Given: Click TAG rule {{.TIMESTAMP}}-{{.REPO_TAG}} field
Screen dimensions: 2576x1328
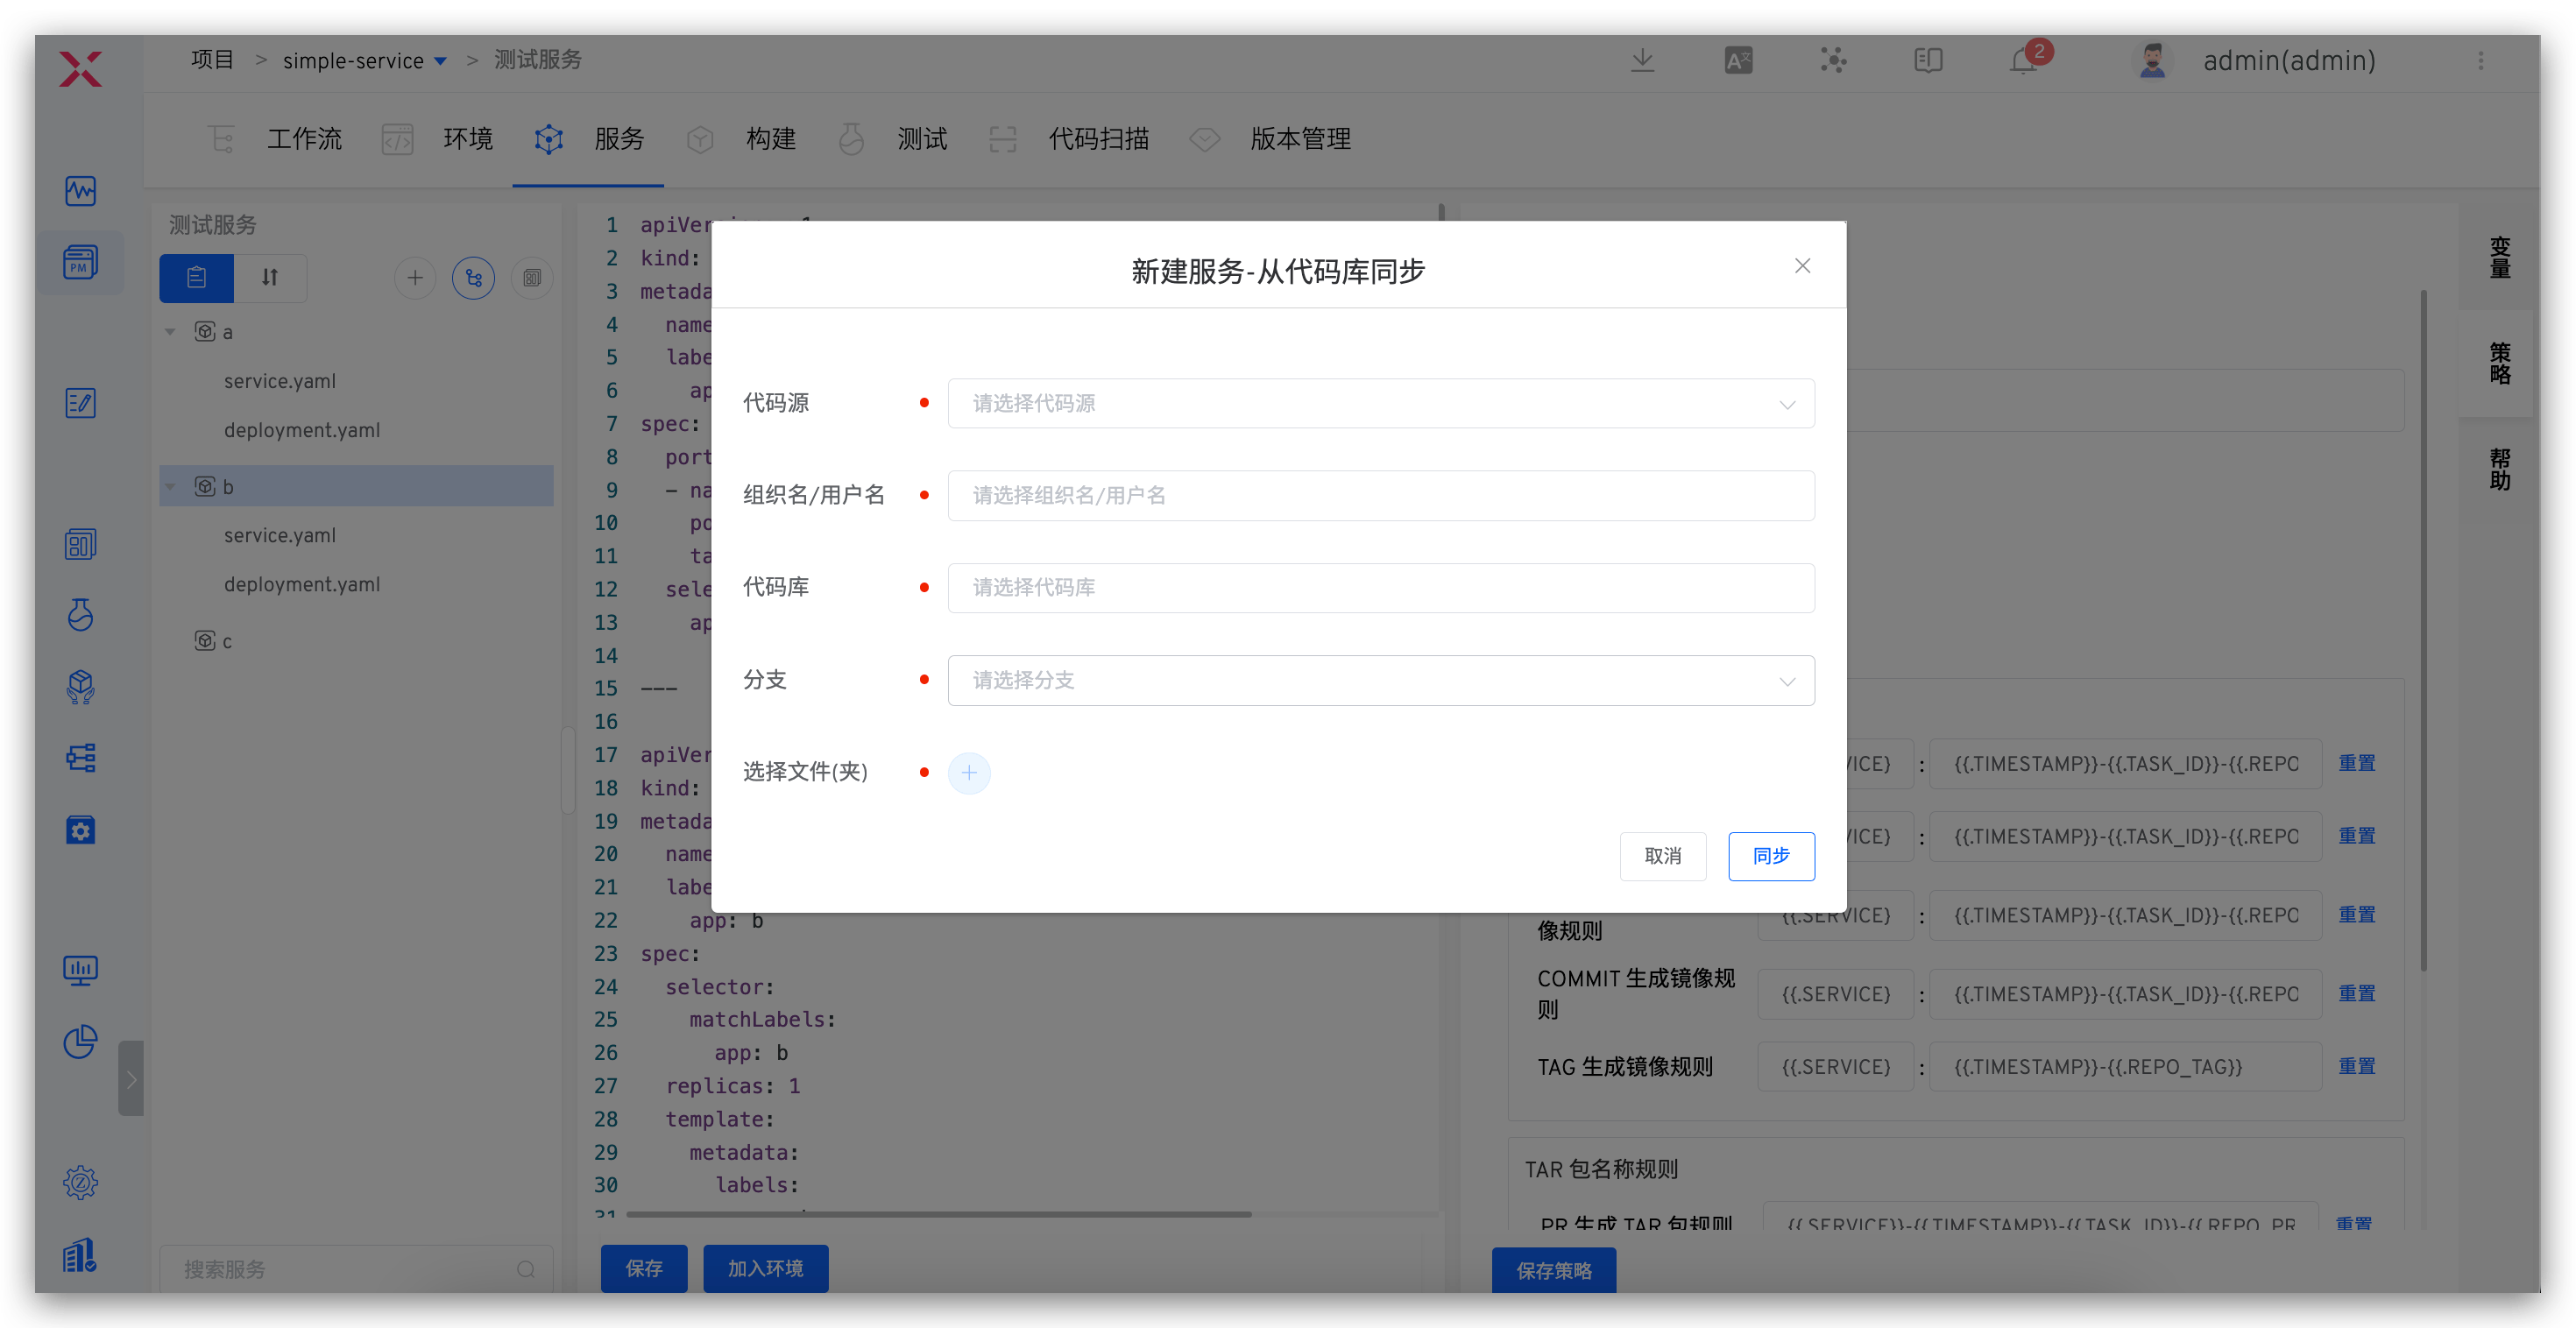Looking at the screenshot, I should tap(2125, 1066).
